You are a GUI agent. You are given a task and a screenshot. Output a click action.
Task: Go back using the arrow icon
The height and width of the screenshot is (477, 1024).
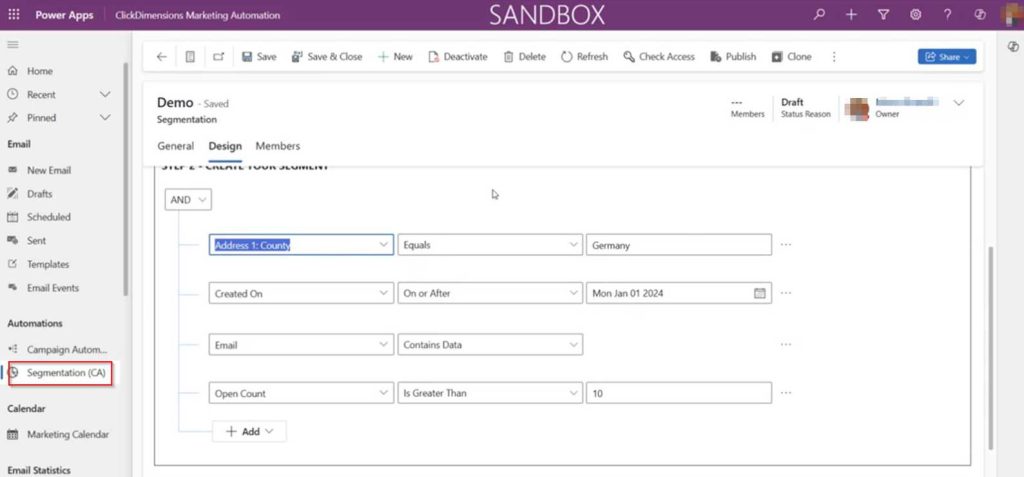[x=161, y=57]
